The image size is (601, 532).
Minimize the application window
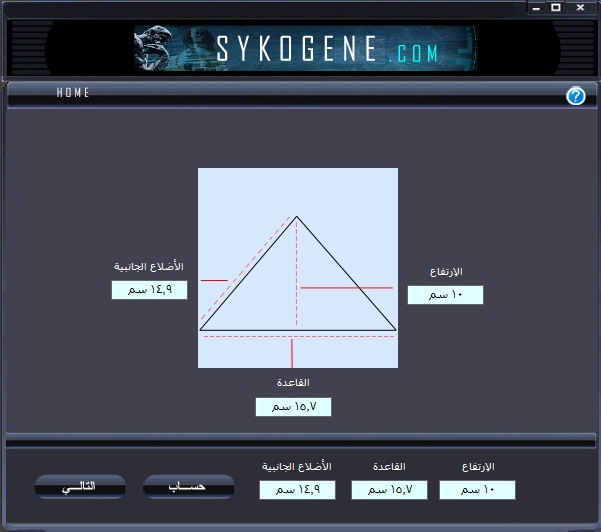pyautogui.click(x=537, y=7)
